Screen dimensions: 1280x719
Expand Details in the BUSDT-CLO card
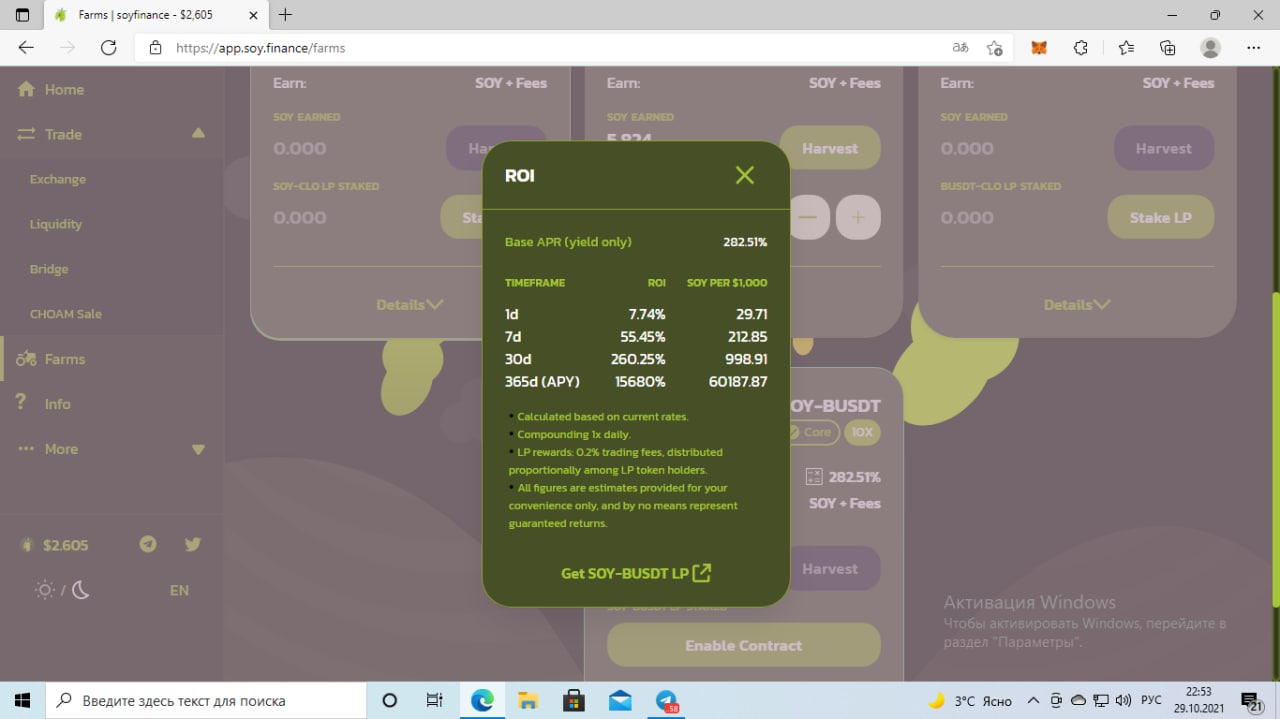coord(1077,304)
